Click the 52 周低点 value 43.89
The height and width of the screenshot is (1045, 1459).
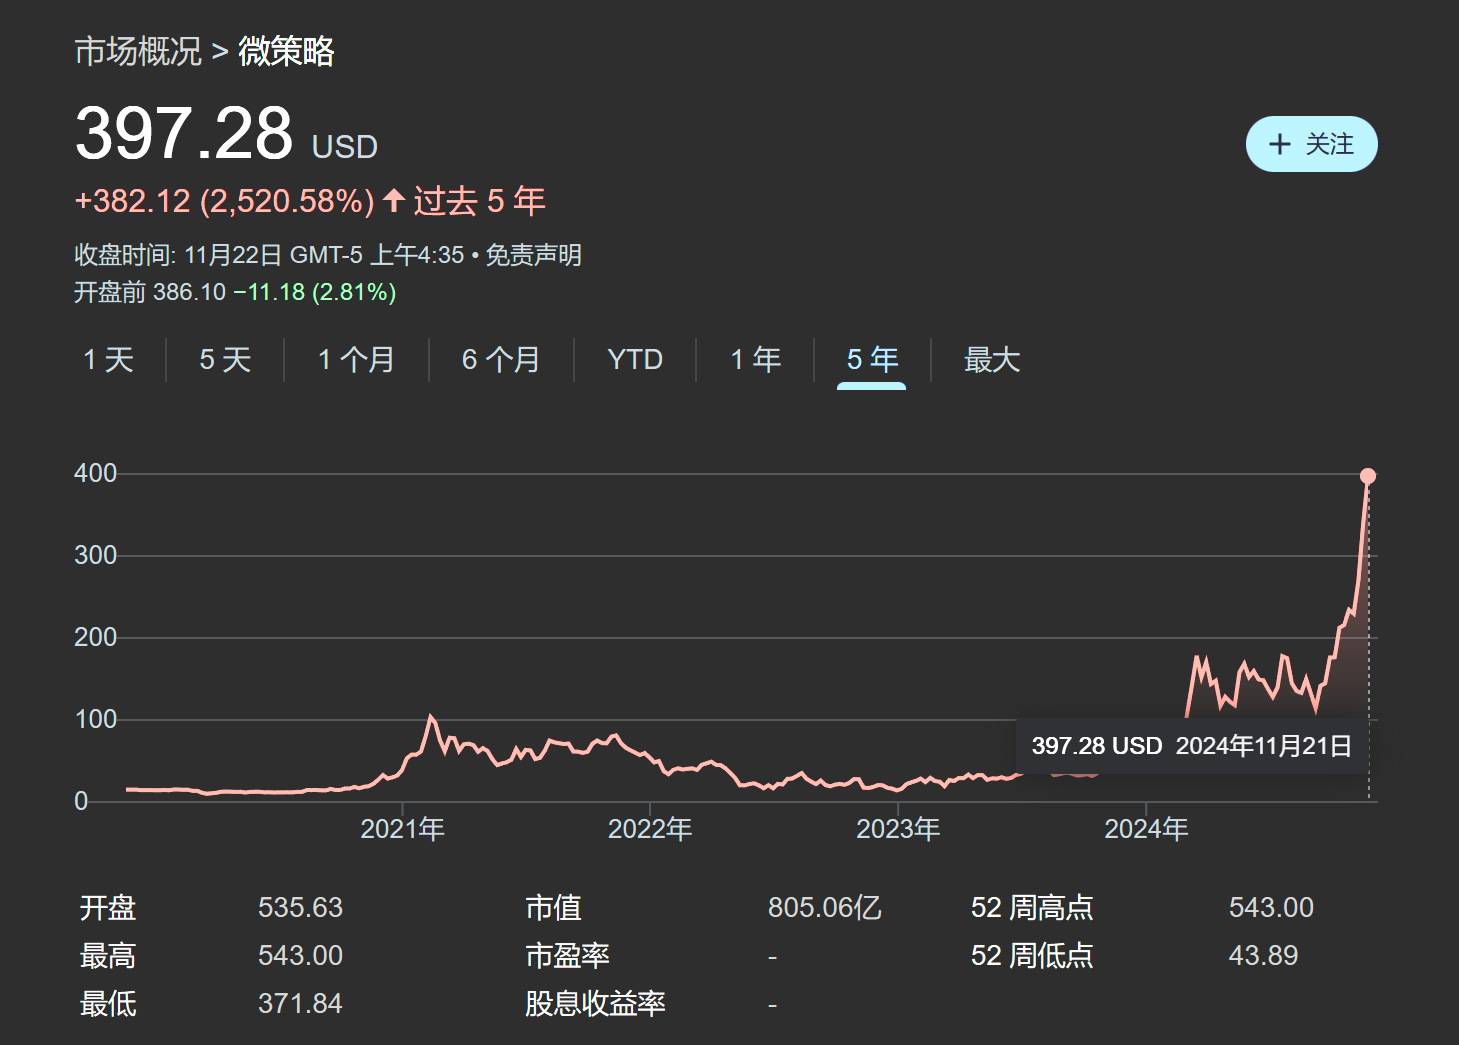(x=1263, y=955)
